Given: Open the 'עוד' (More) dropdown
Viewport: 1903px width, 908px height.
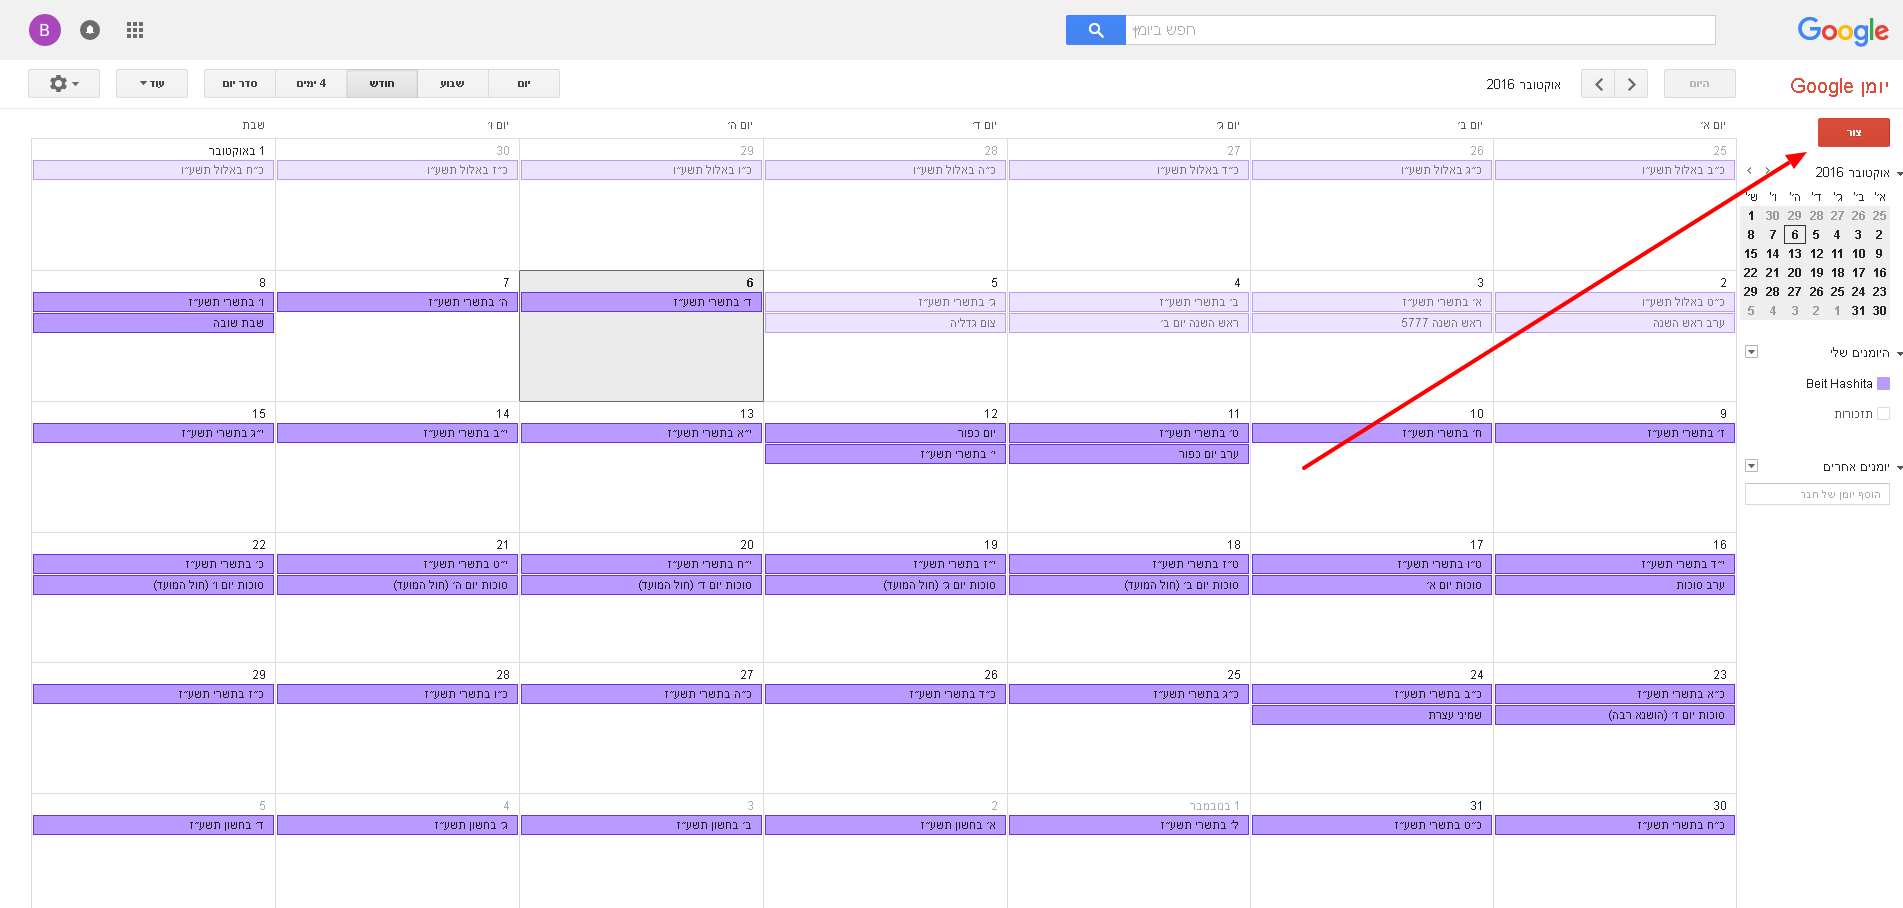Looking at the screenshot, I should coord(151,84).
